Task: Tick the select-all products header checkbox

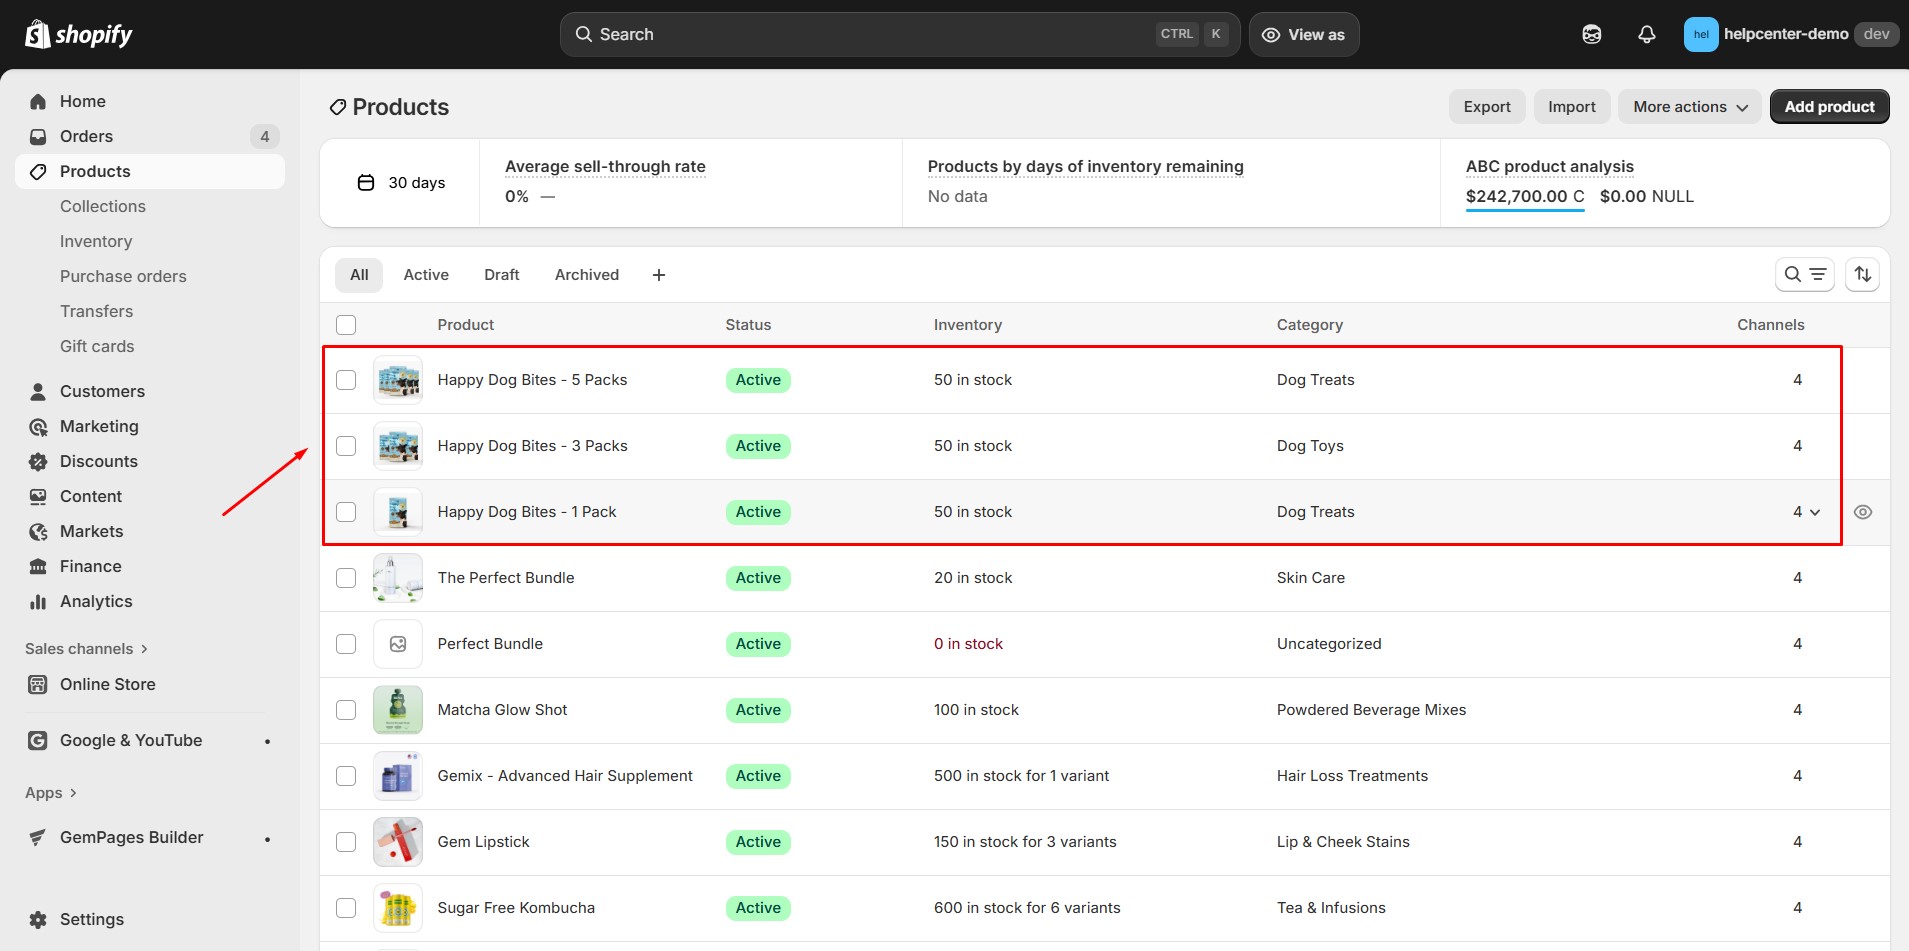Action: coord(346,325)
